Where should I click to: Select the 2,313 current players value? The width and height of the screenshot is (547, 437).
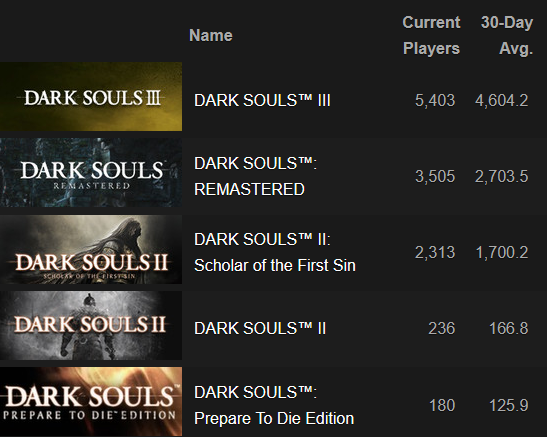pos(435,252)
